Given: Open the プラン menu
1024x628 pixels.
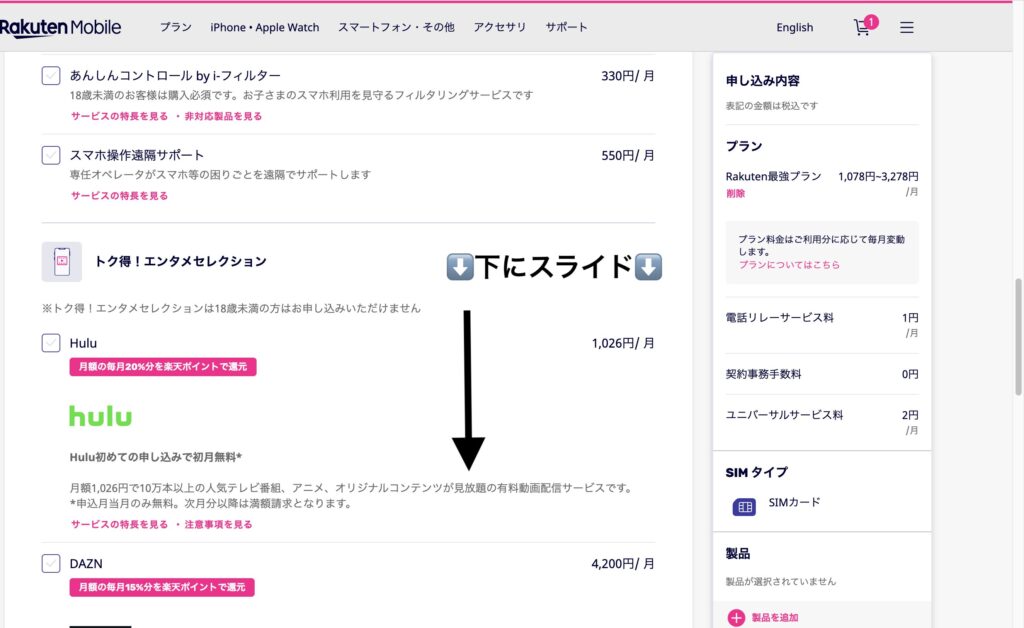Looking at the screenshot, I should [176, 27].
